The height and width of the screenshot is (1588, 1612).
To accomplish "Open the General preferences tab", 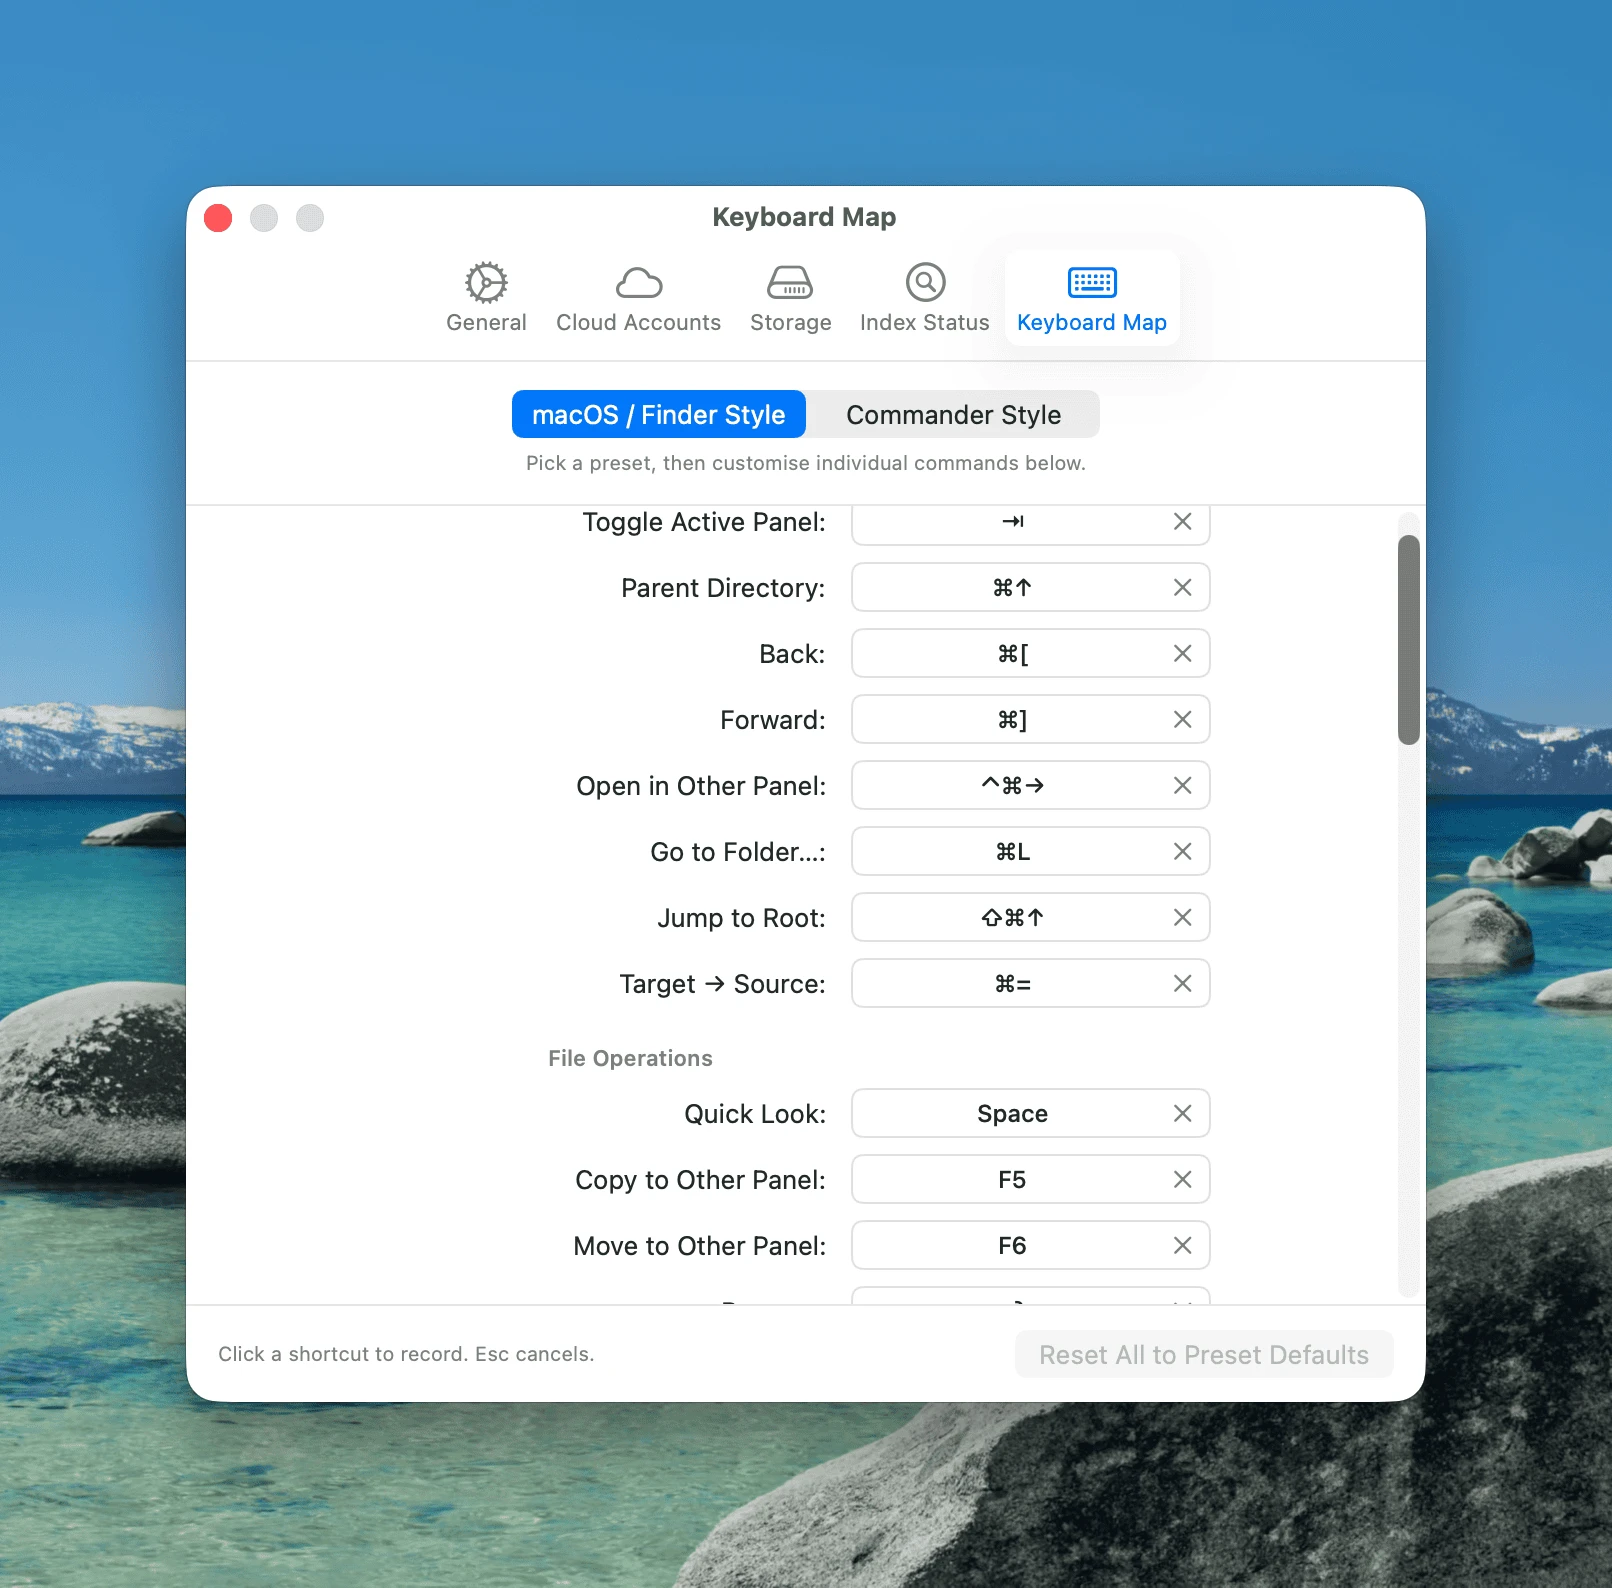I will 486,297.
